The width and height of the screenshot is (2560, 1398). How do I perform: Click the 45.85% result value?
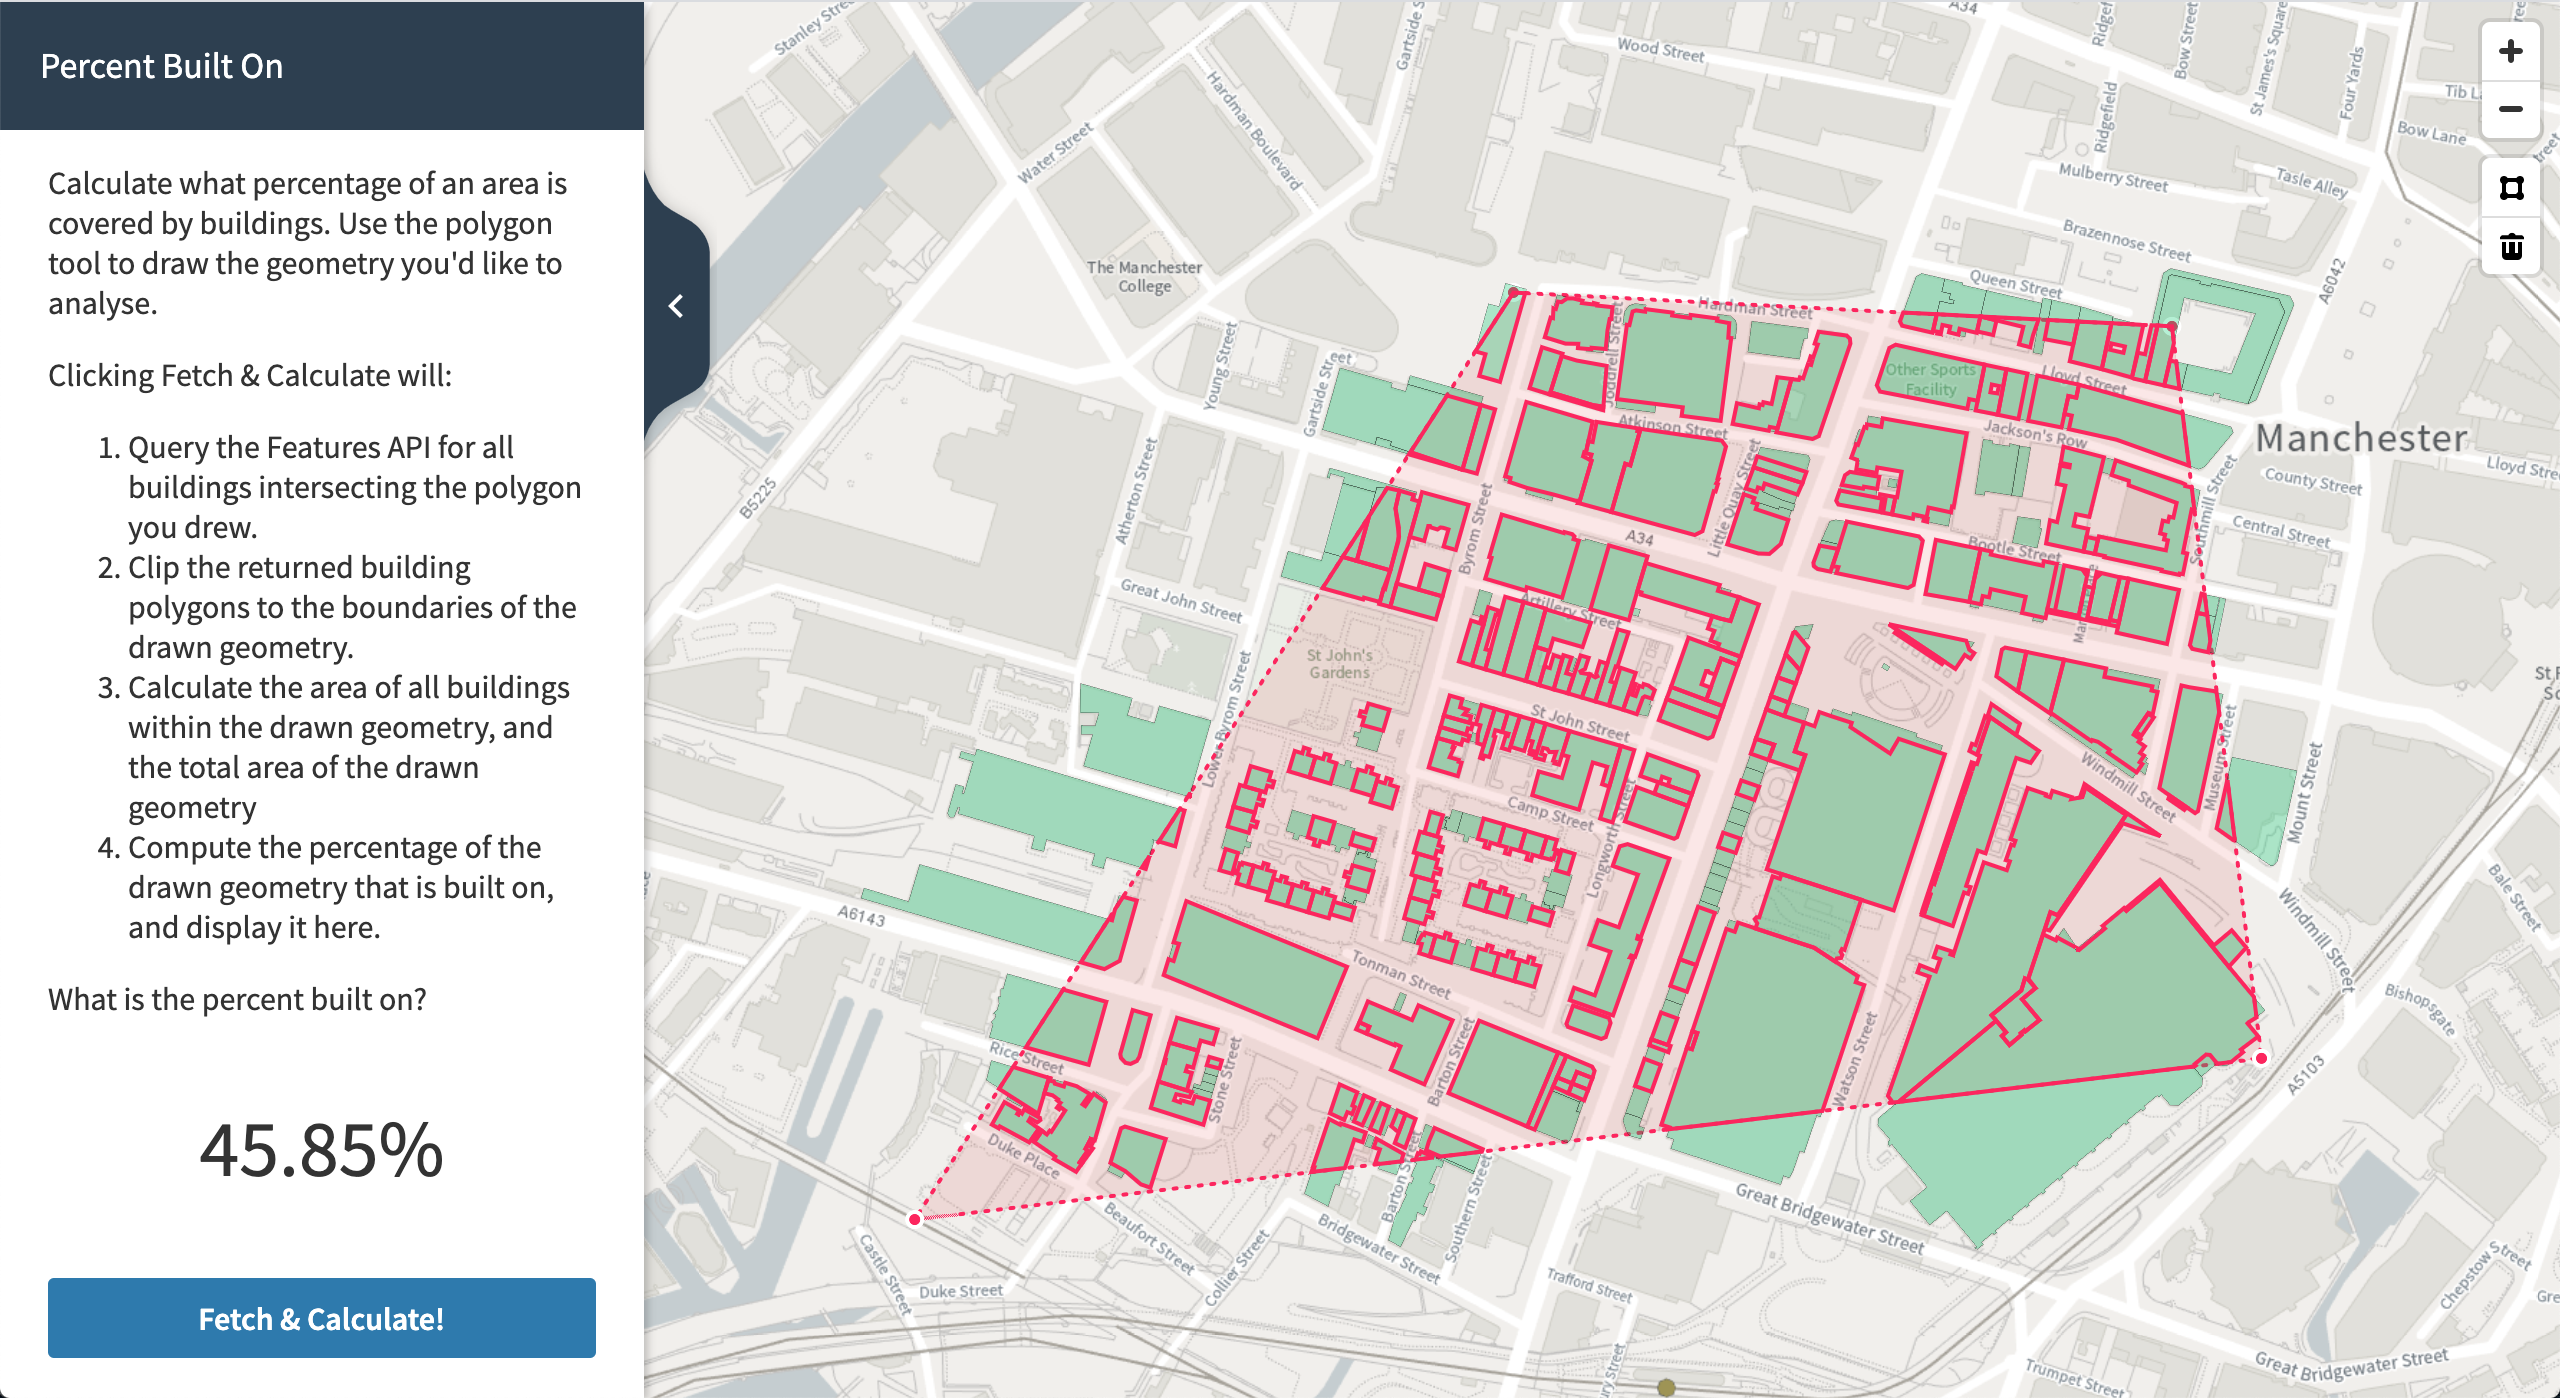click(321, 1150)
